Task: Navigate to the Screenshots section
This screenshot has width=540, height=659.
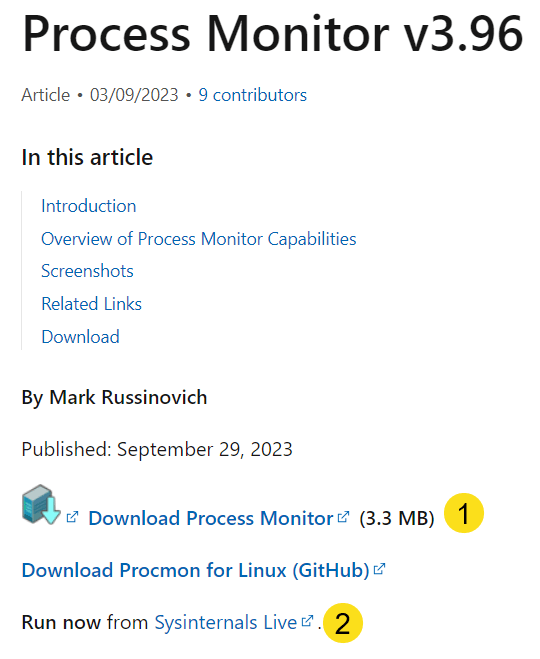Action: tap(87, 271)
